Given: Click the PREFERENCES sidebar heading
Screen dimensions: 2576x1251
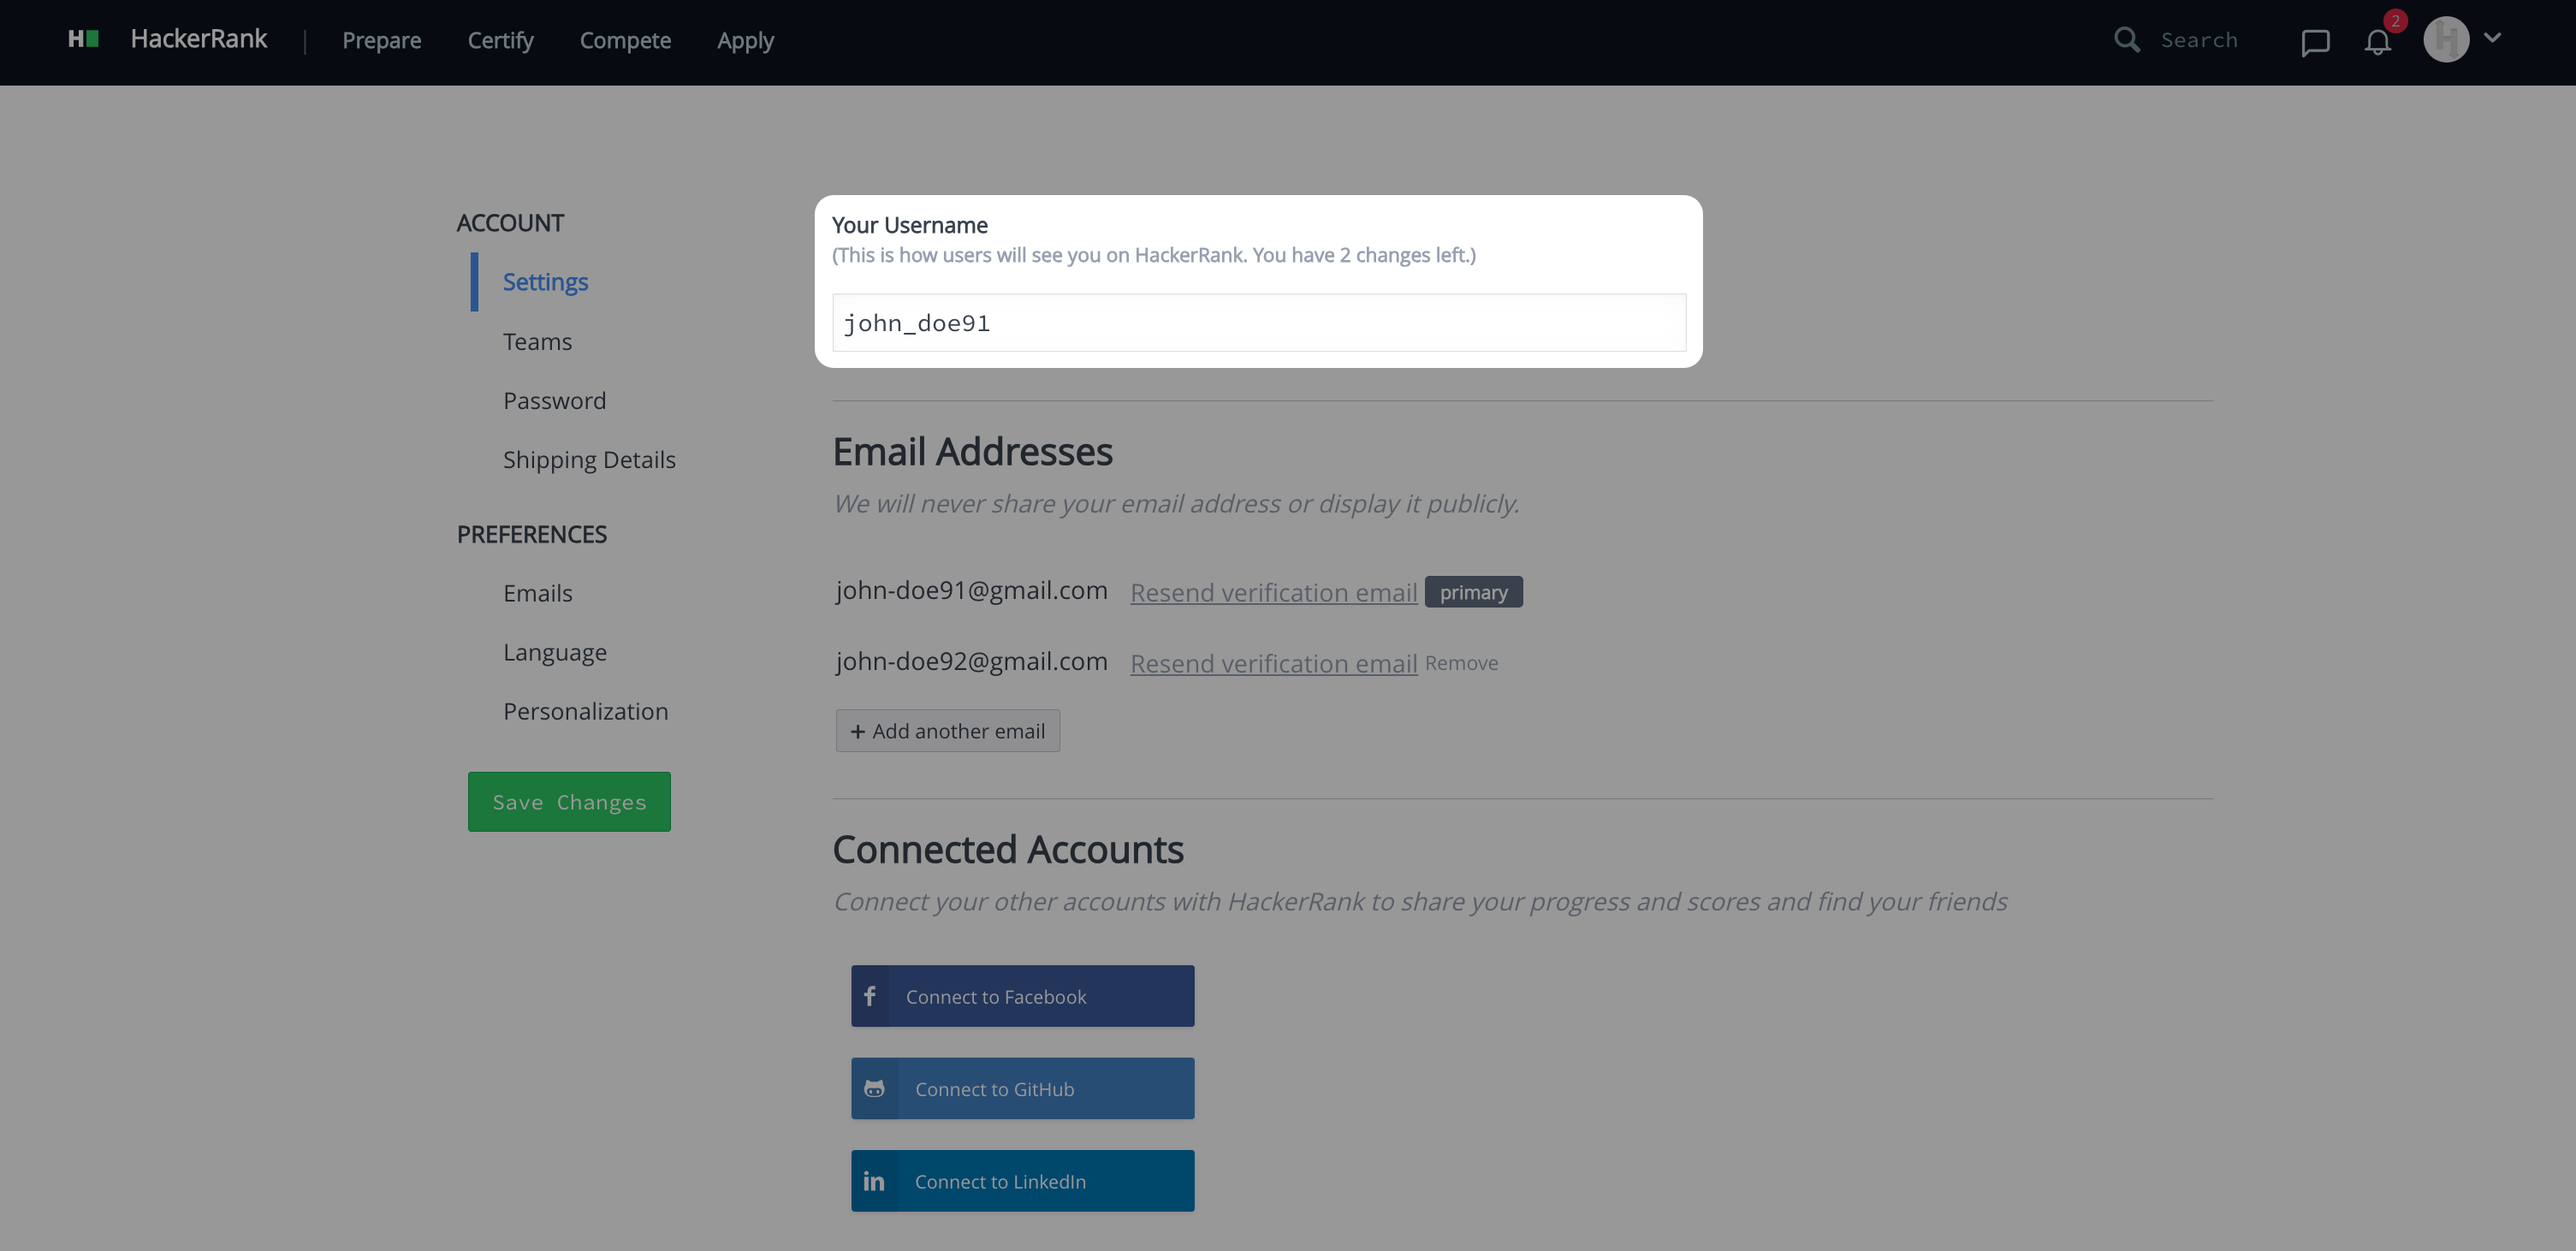Looking at the screenshot, I should click(x=532, y=535).
